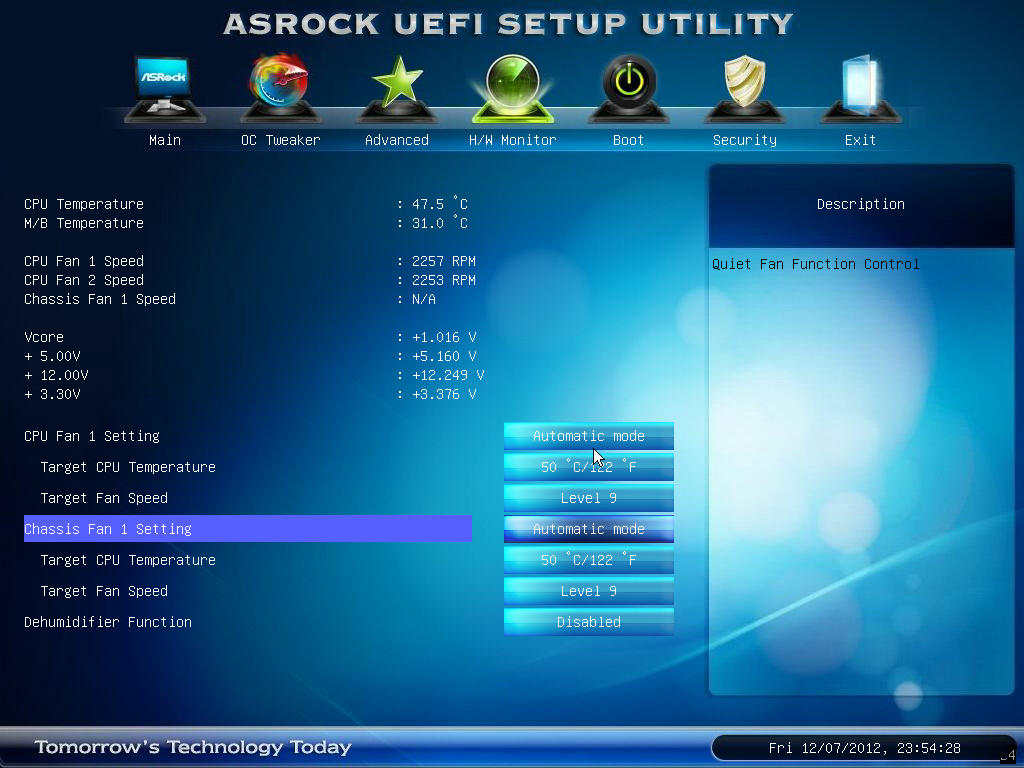Click the H/W Monitor radar icon
Screen dimensions: 1024x768
click(512, 88)
